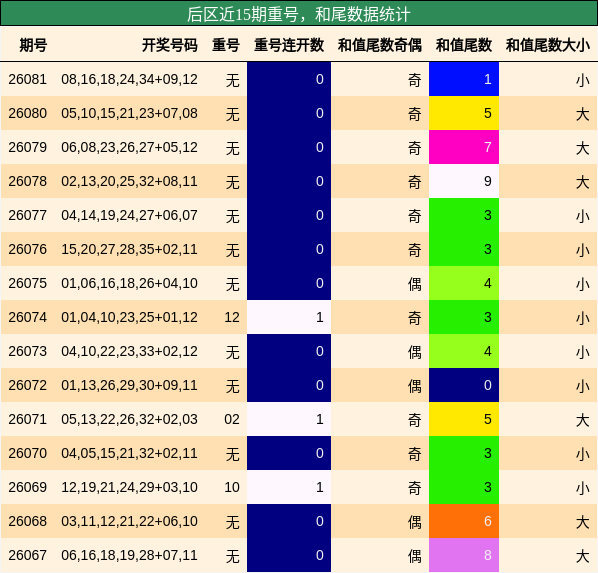
Task: Click the 期号 column header
Action: [33, 45]
